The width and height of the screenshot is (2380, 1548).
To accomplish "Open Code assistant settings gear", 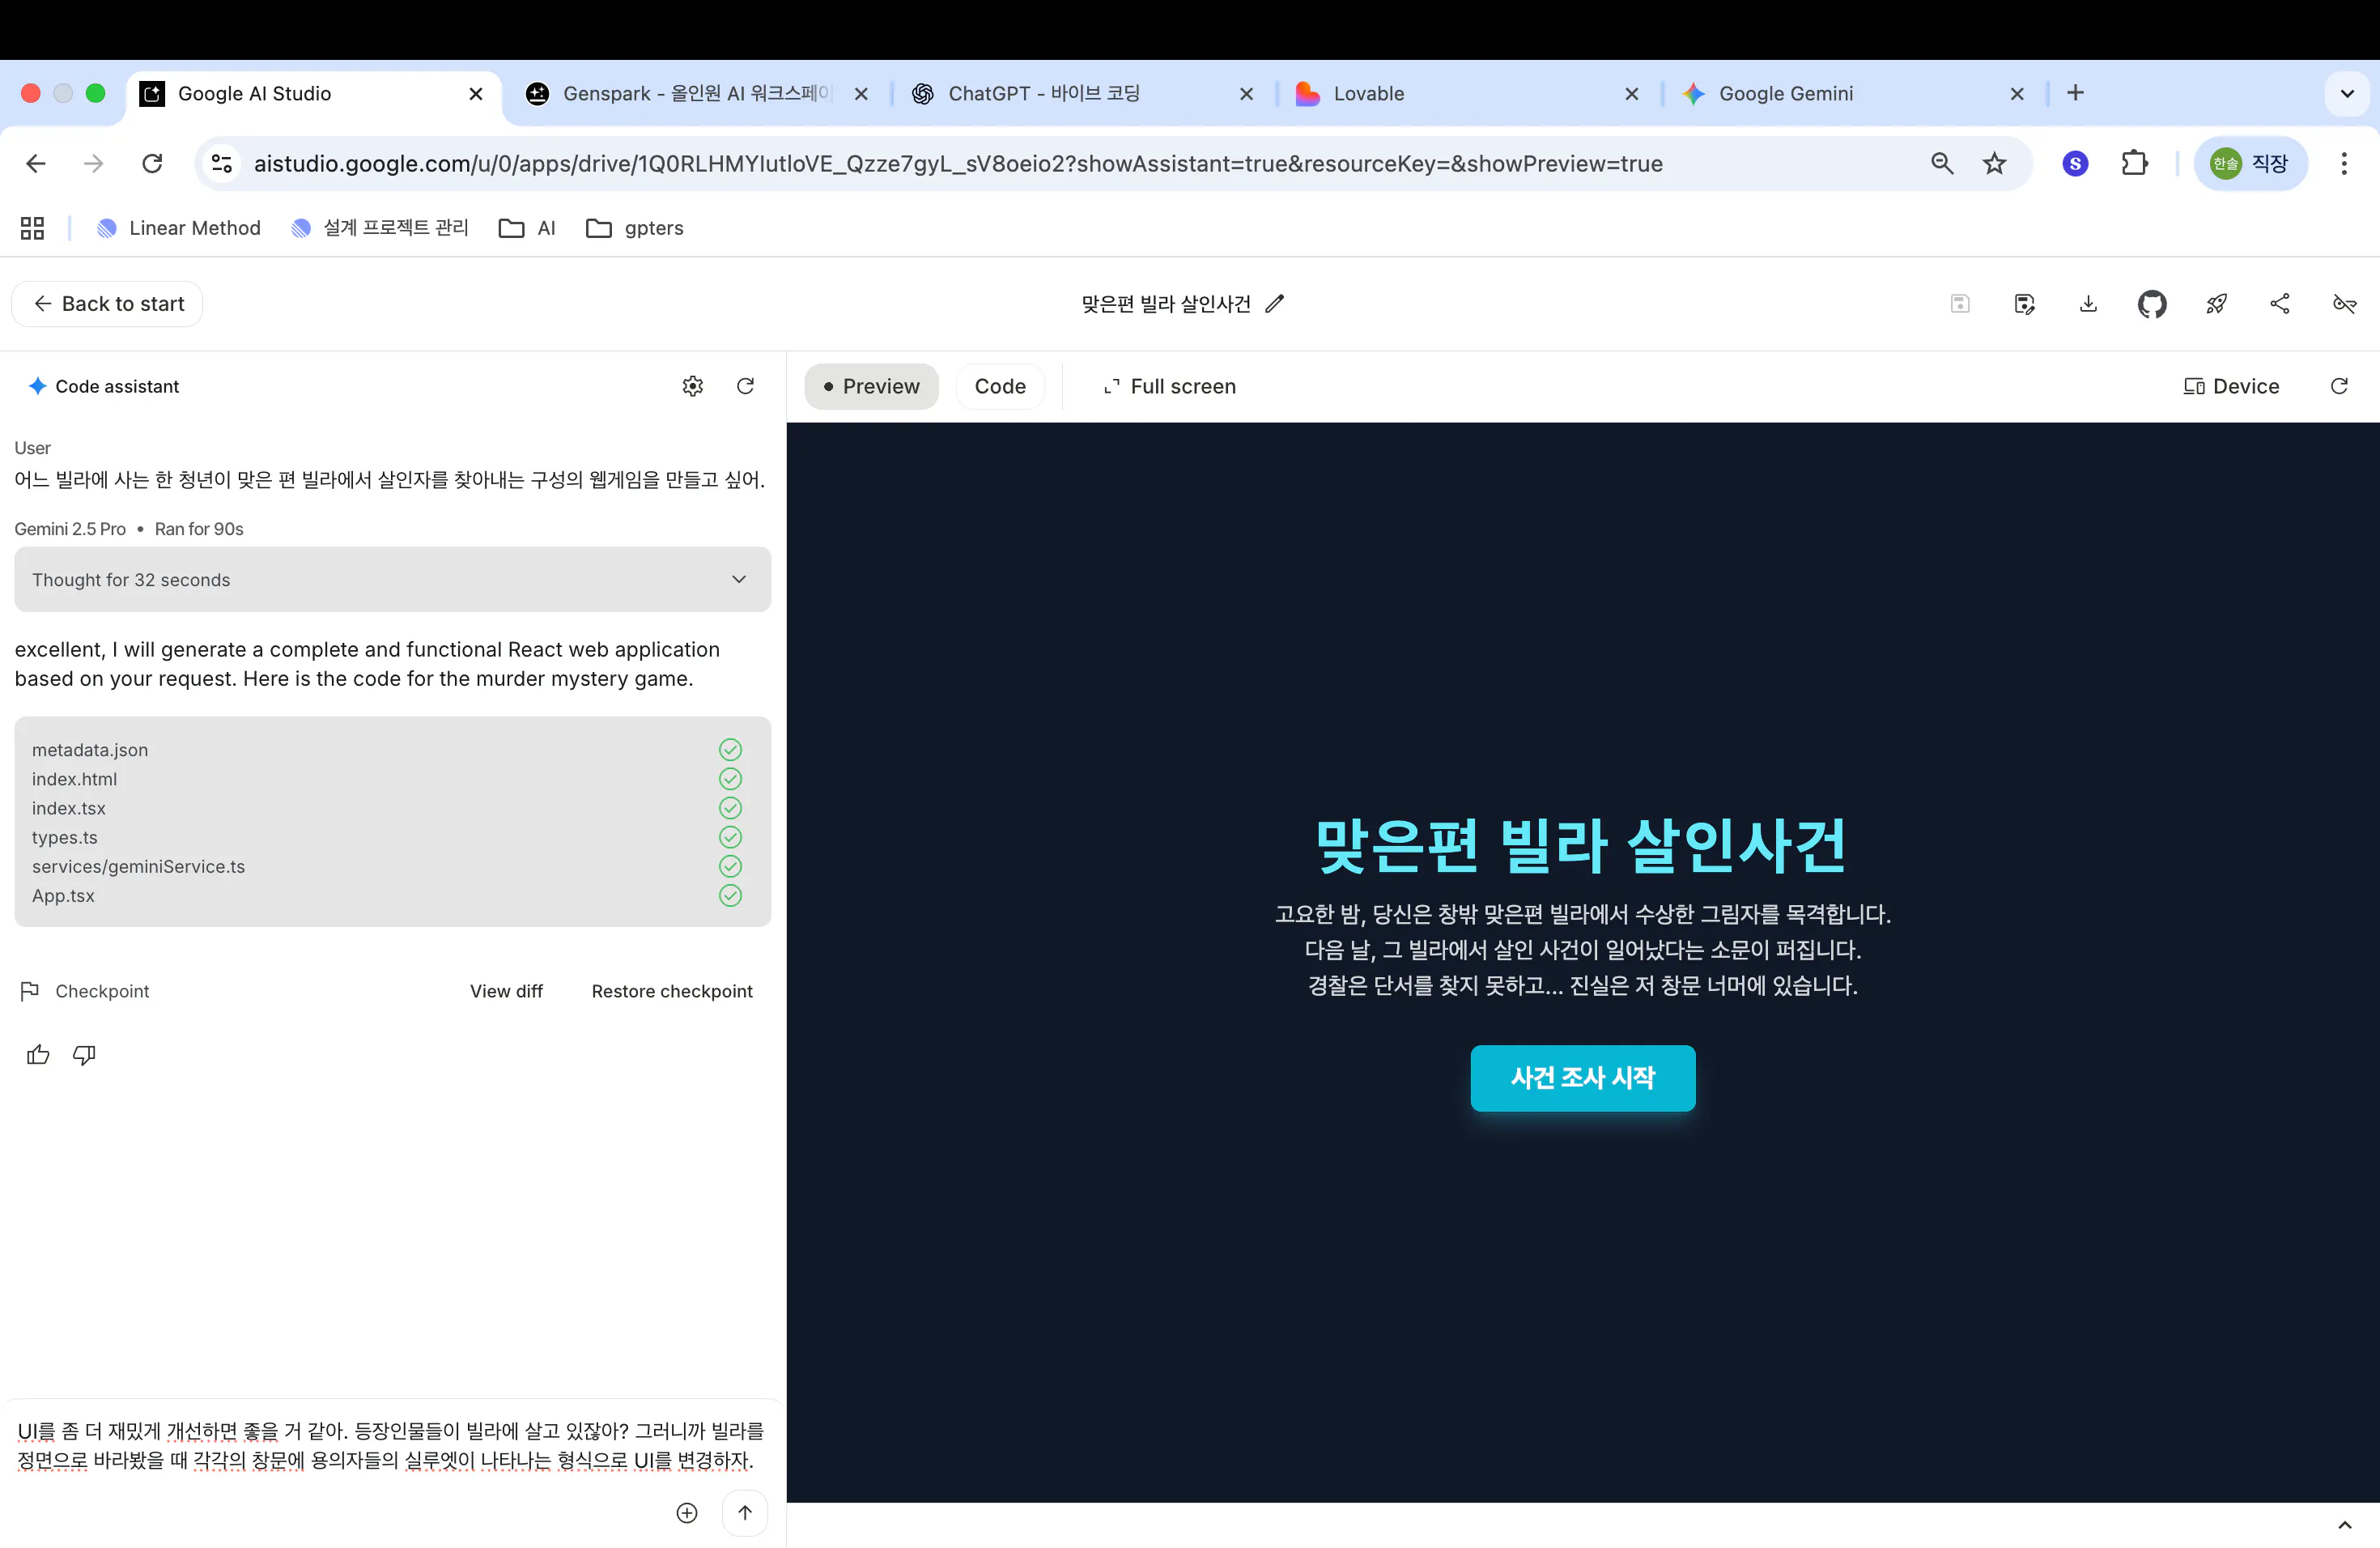I will tap(692, 386).
